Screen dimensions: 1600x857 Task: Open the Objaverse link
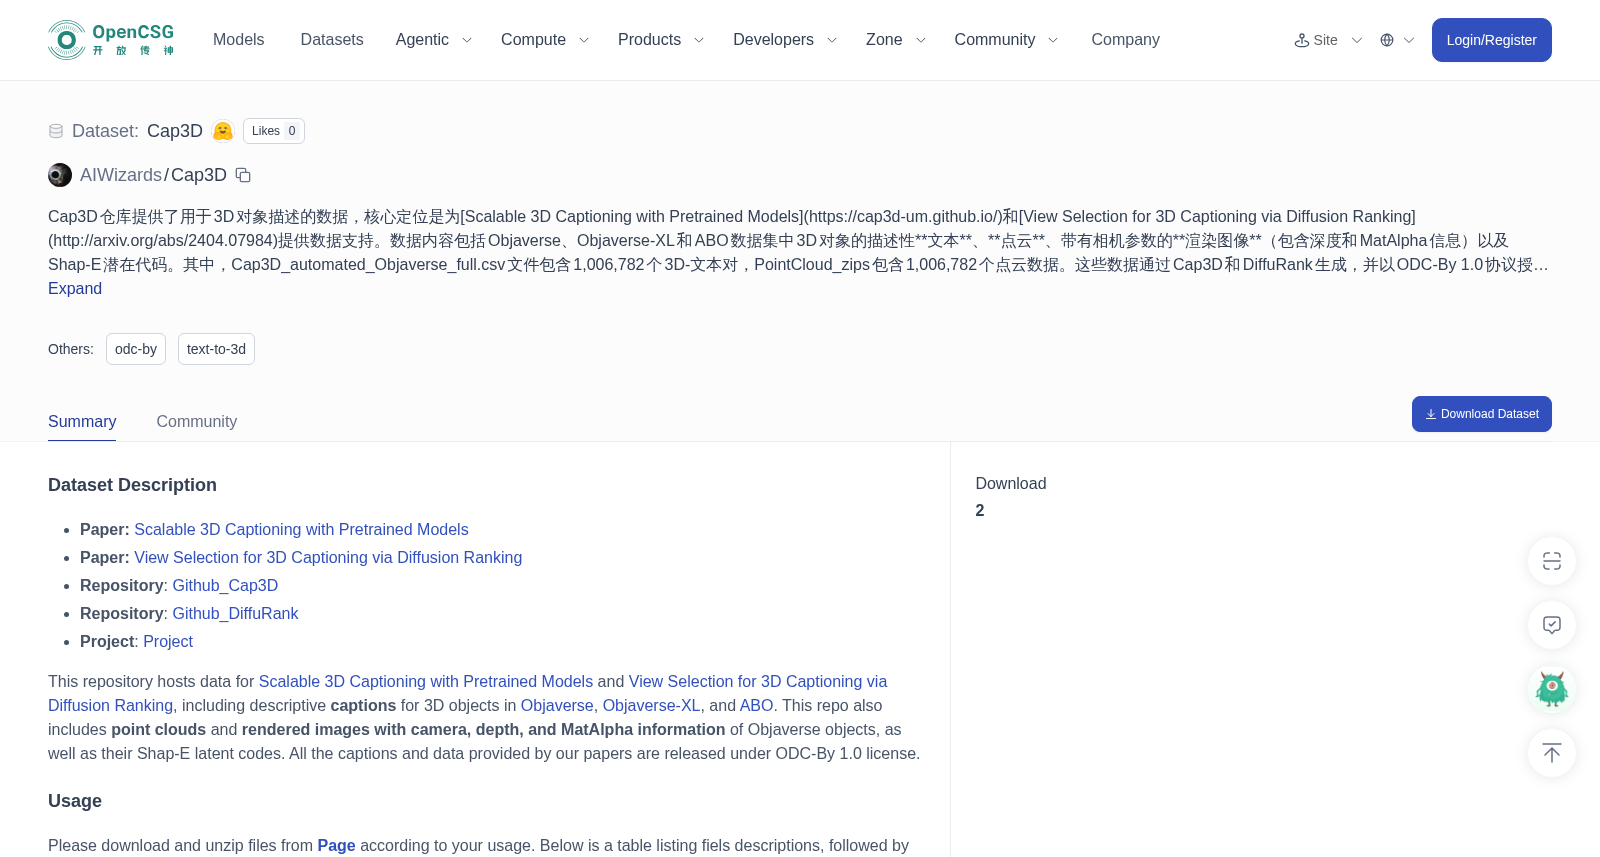coord(557,706)
